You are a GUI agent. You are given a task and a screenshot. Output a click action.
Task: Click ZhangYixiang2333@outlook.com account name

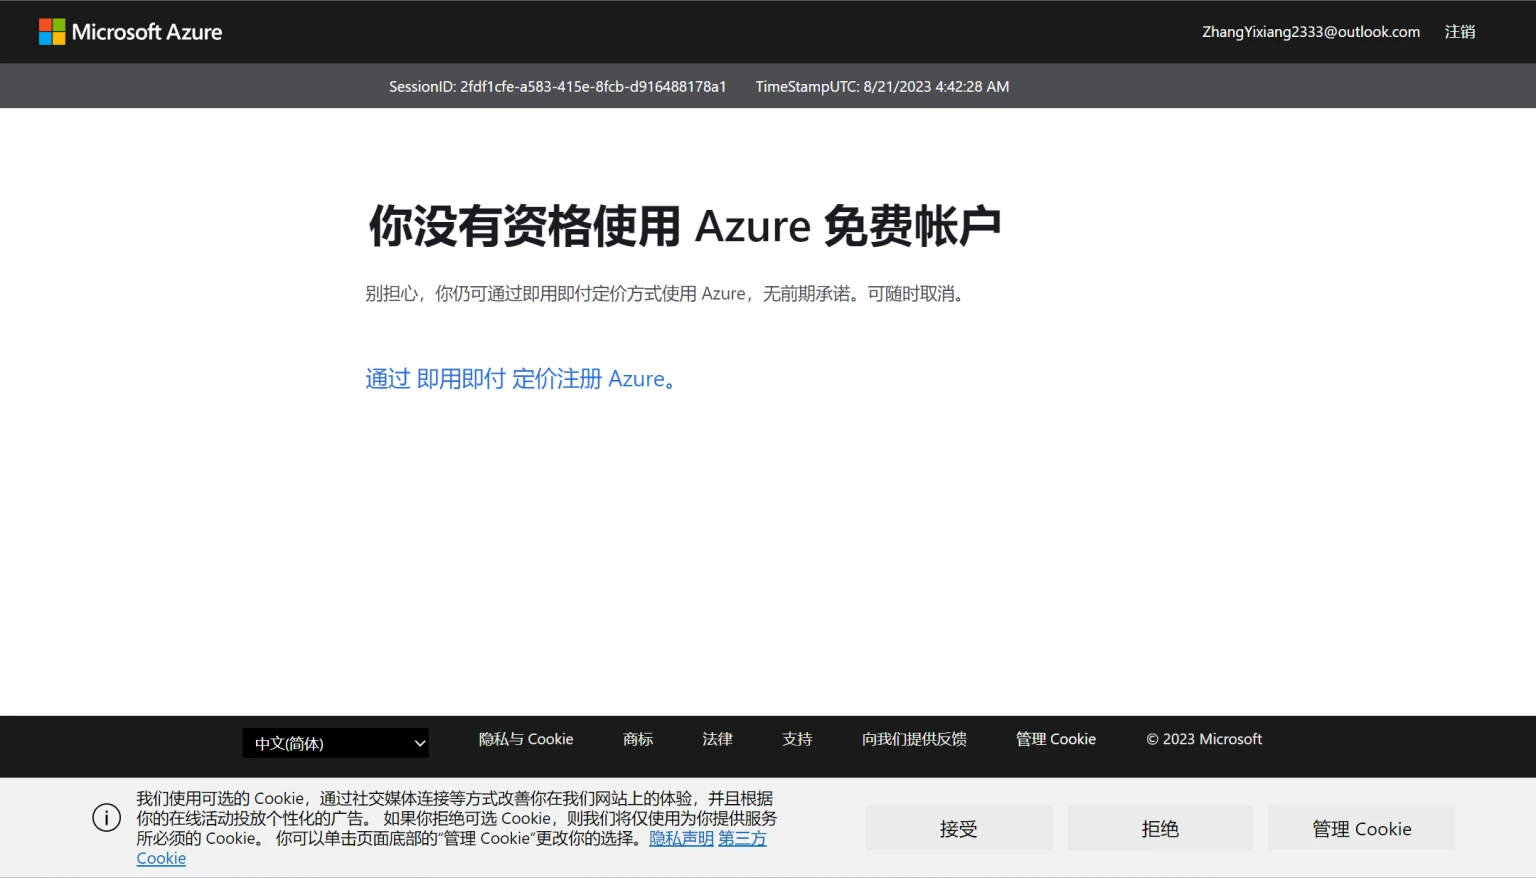(x=1311, y=32)
